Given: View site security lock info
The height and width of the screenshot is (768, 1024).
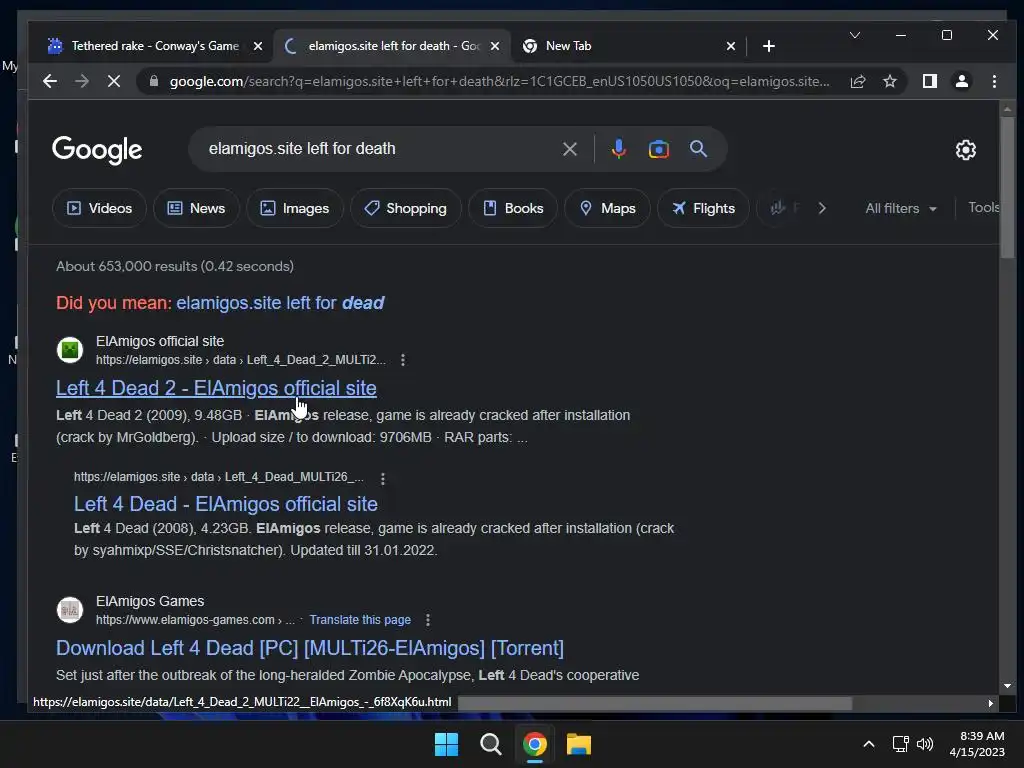Looking at the screenshot, I should (154, 81).
